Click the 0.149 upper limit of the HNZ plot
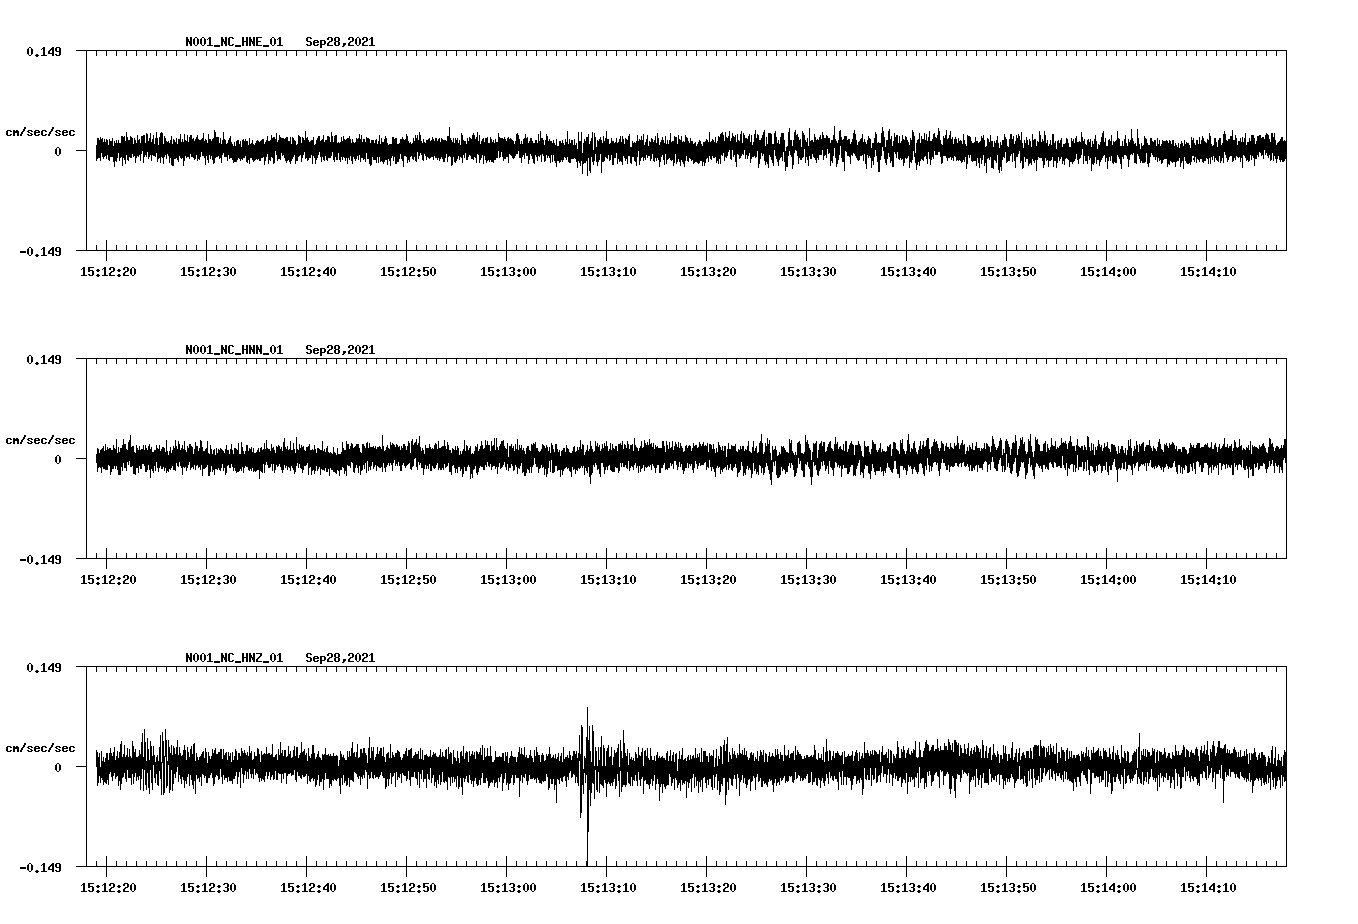1358x924 pixels. pos(43,667)
